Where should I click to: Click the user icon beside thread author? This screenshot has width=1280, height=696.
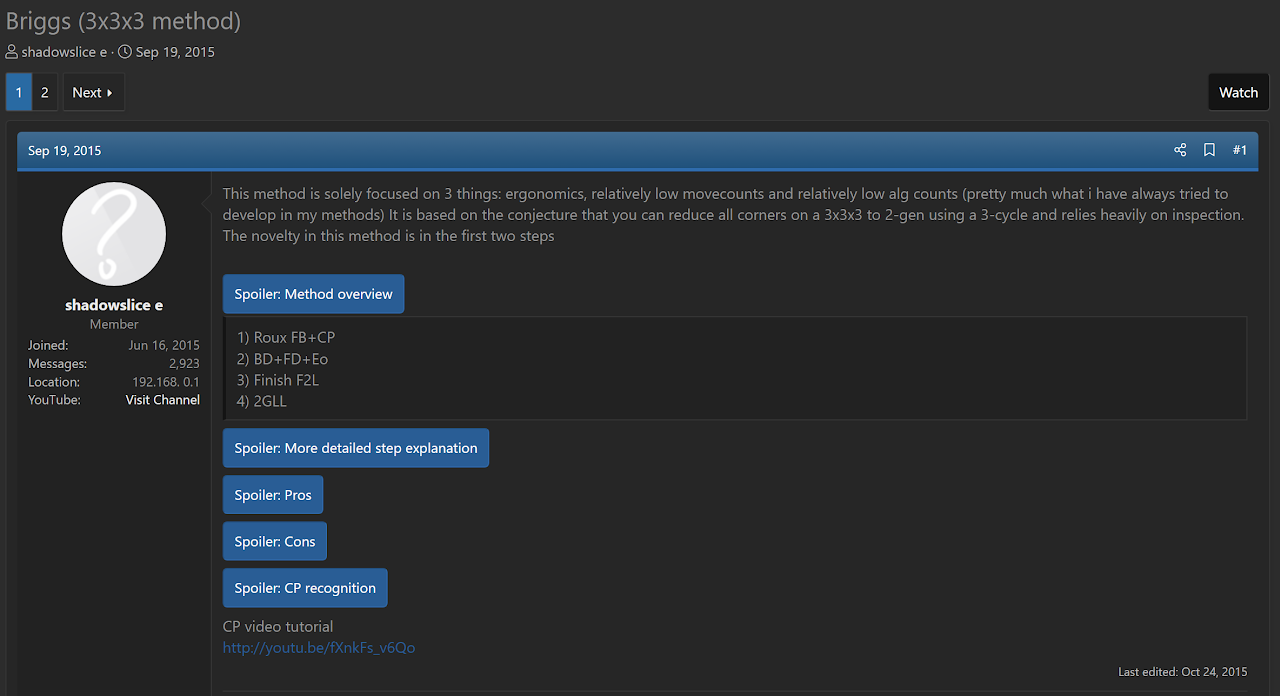click(12, 52)
